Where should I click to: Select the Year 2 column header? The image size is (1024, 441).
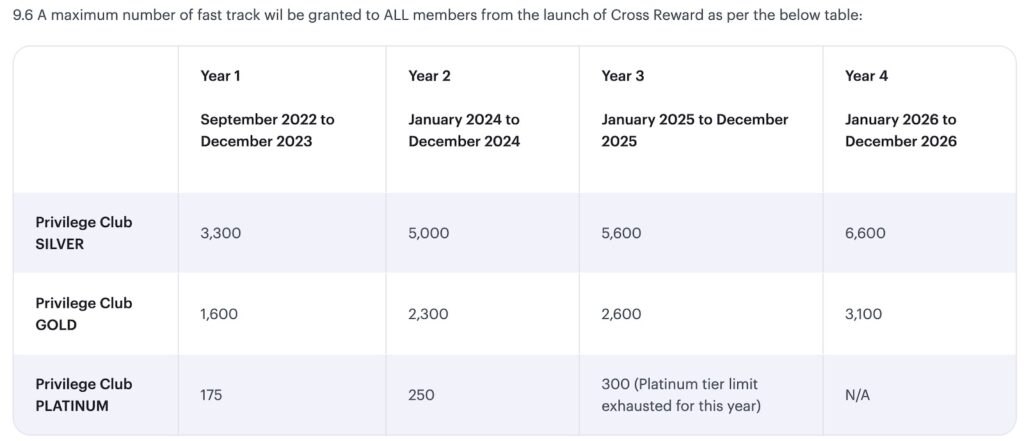428,76
